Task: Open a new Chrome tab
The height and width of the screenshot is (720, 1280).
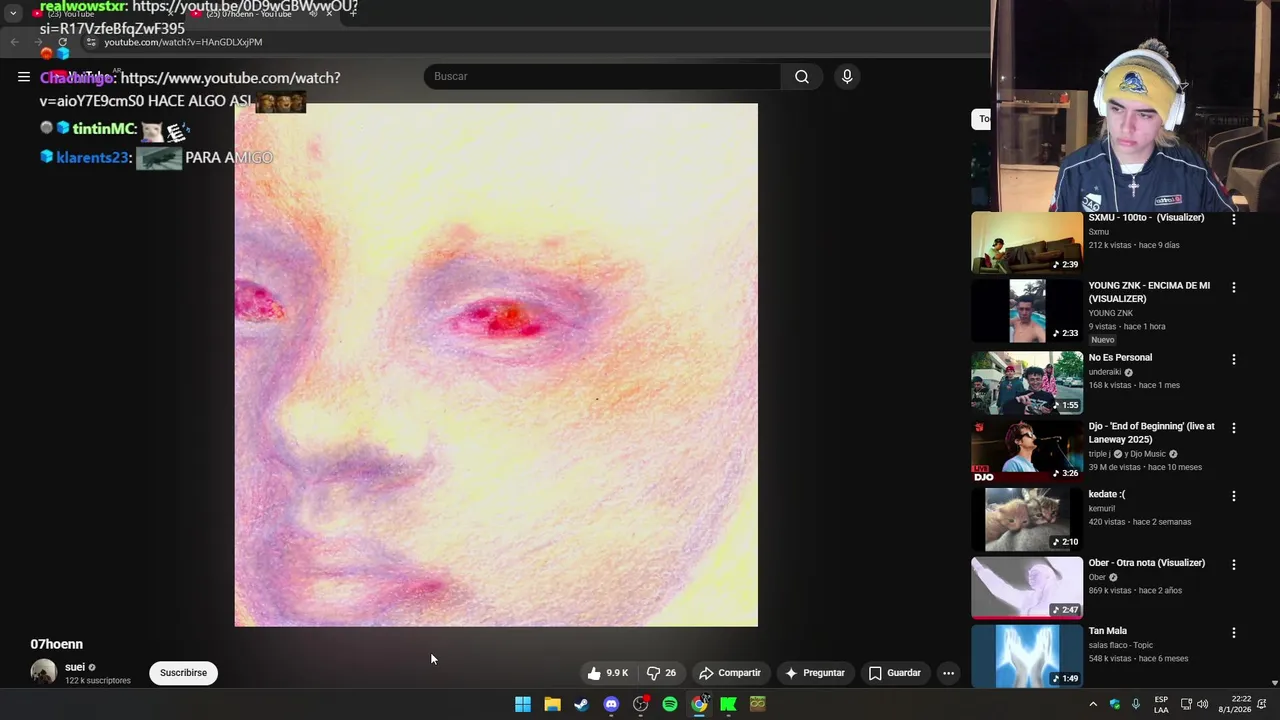Action: click(x=353, y=14)
